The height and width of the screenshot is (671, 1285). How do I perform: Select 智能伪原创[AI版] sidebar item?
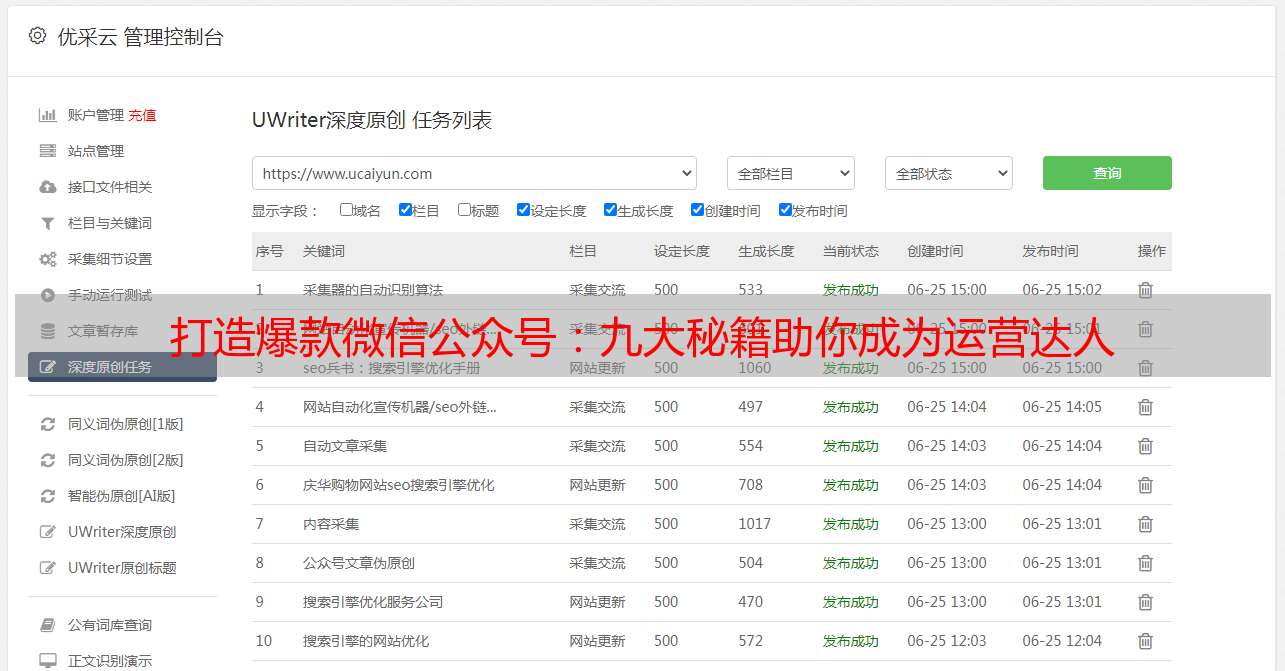(121, 496)
